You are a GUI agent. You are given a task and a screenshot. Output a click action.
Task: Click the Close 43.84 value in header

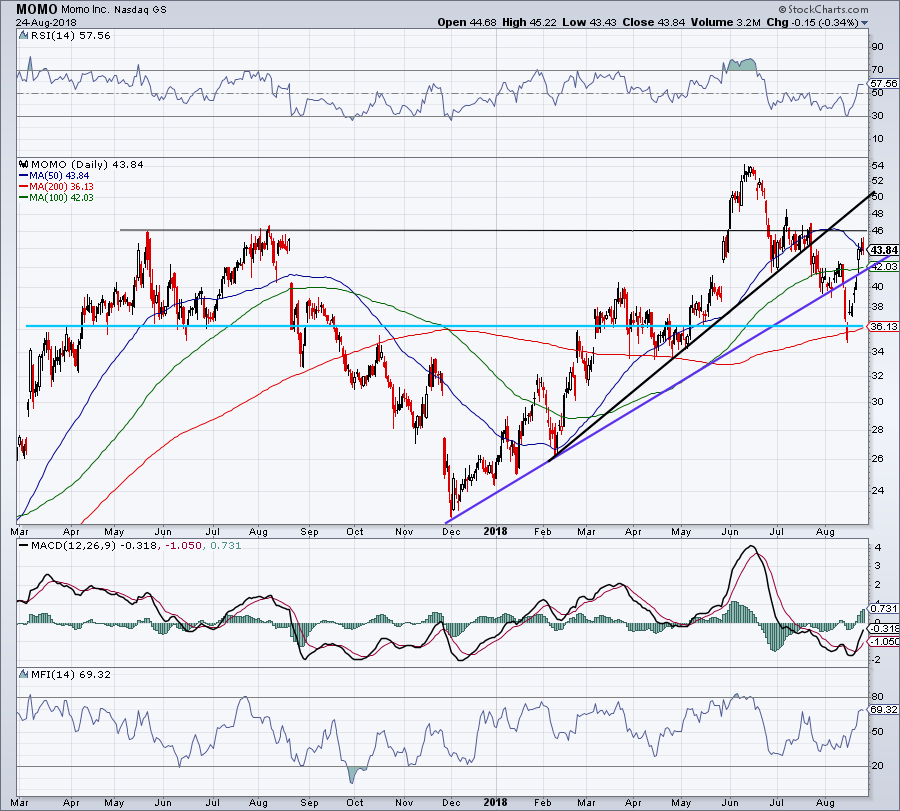point(654,22)
